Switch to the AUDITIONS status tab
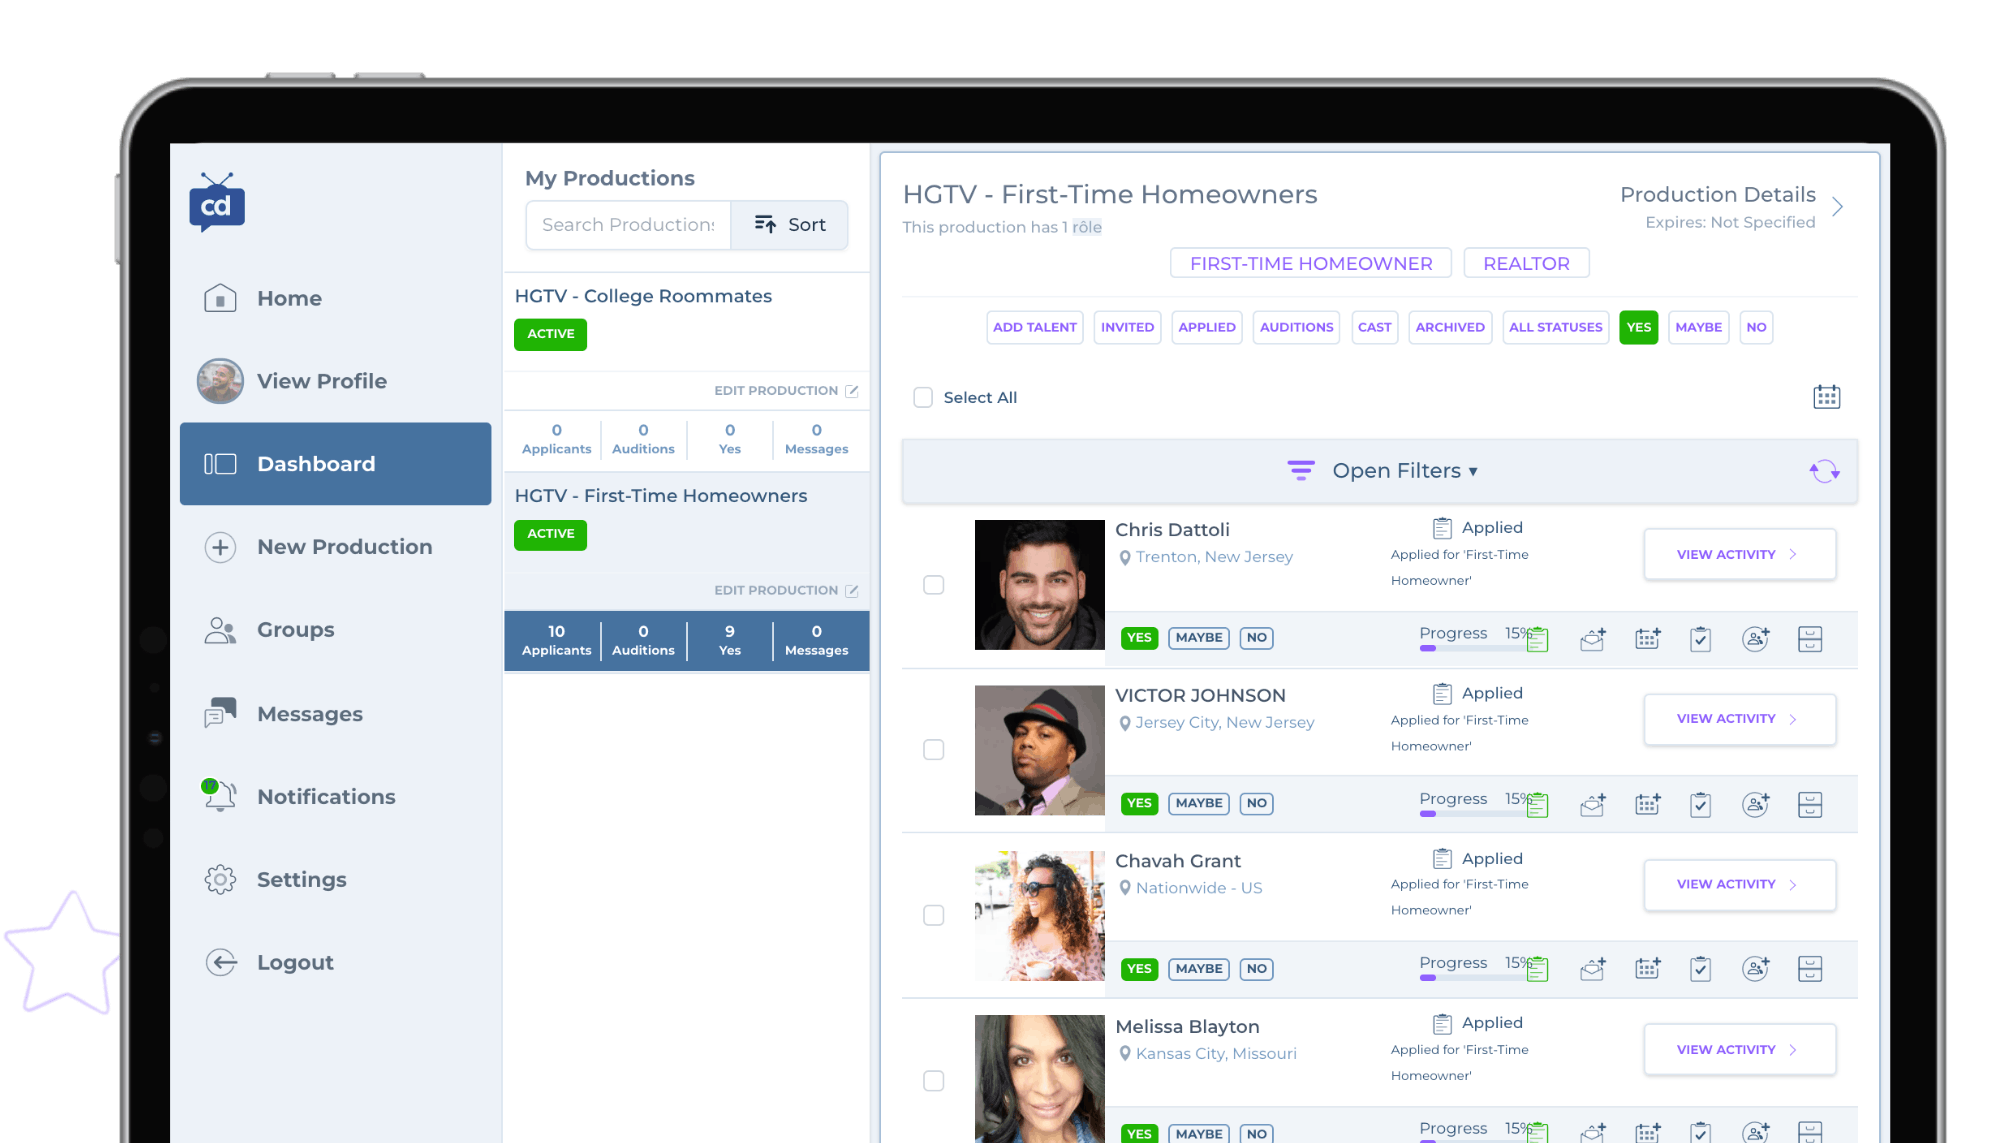Screen dimensions: 2000x1143 (1296, 327)
